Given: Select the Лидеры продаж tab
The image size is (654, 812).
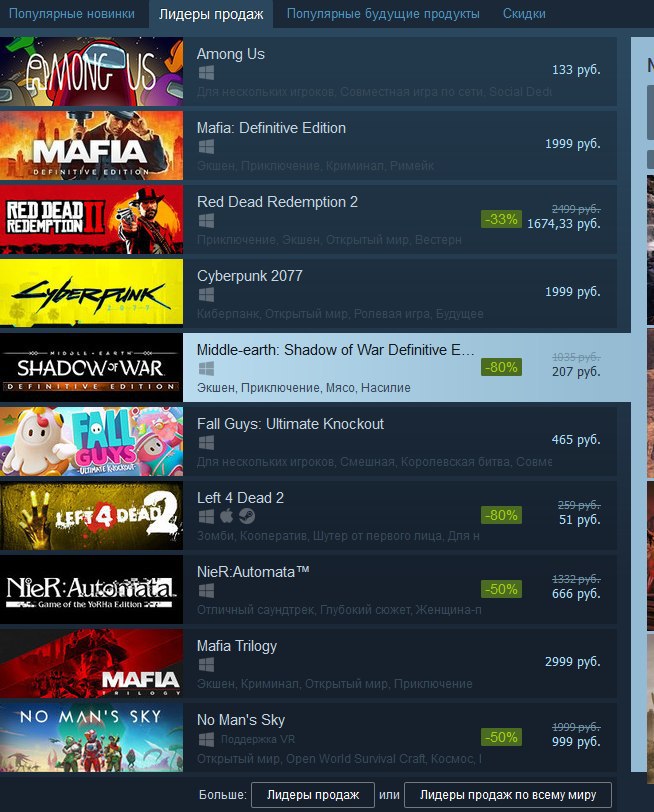Looking at the screenshot, I should [211, 14].
